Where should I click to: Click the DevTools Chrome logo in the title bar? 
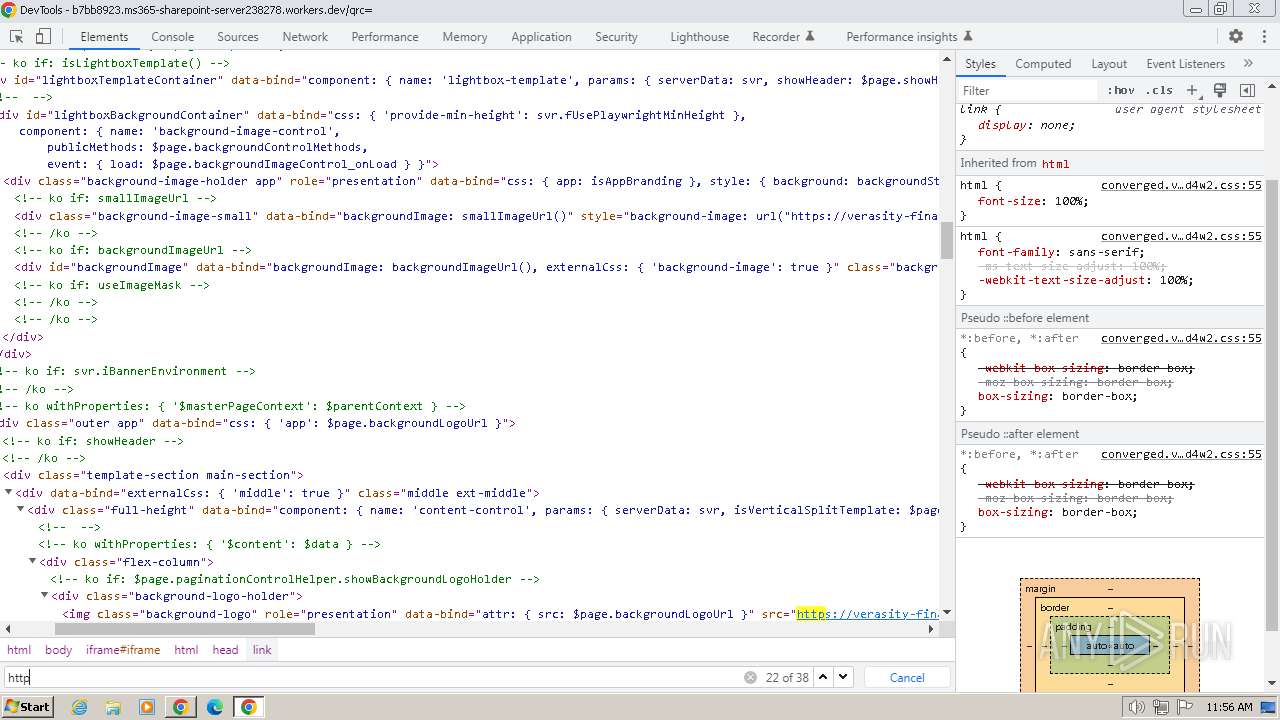click(9, 10)
